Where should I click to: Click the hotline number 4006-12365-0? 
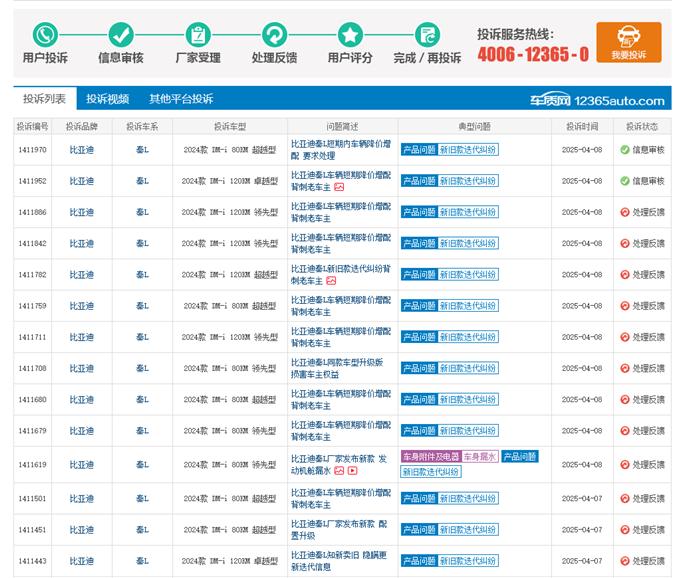533,54
